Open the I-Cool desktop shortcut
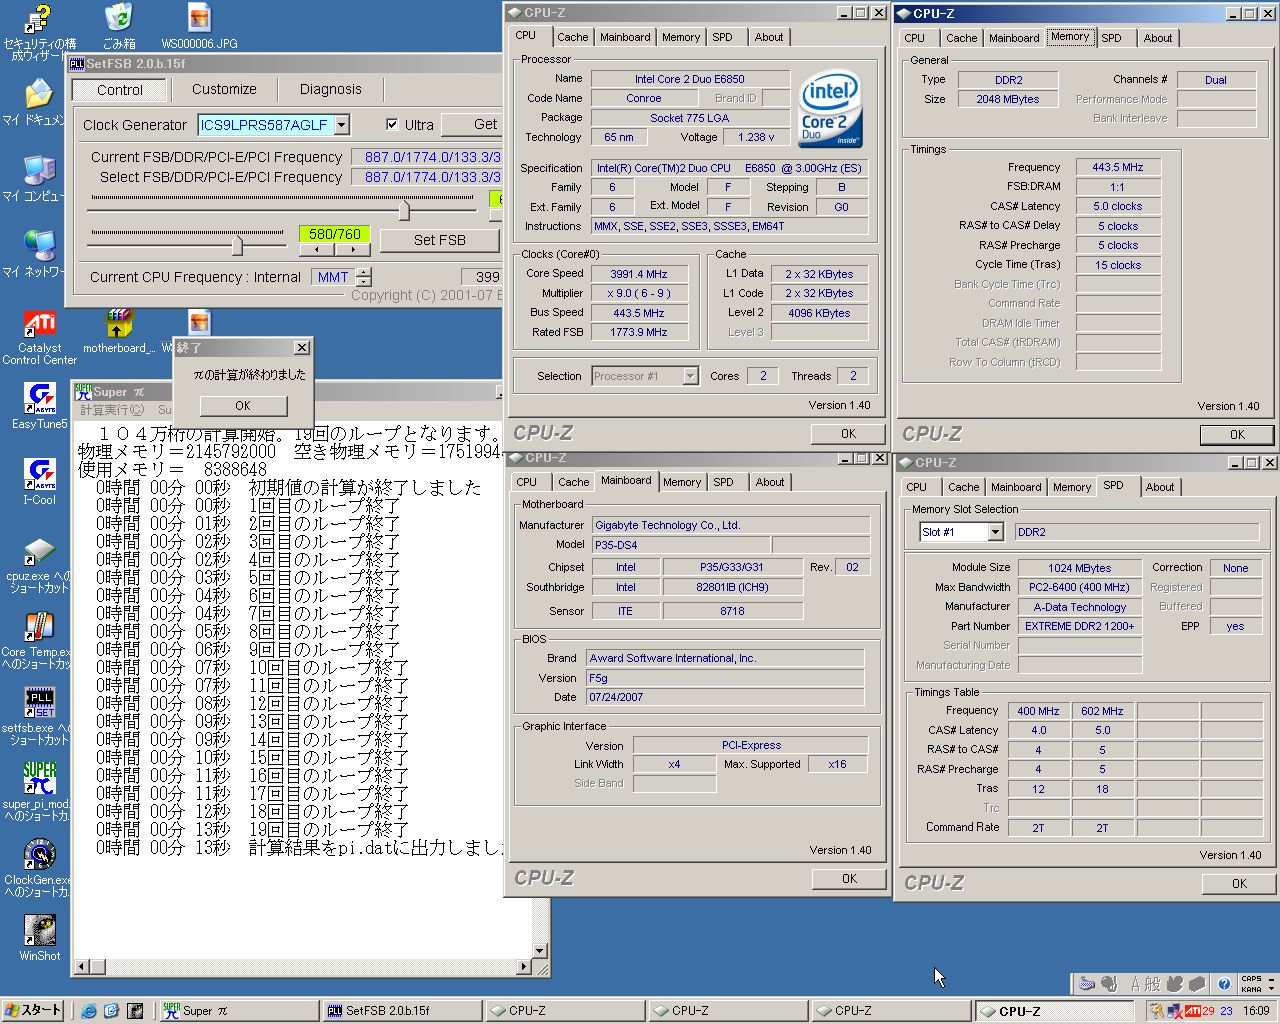 click(x=39, y=474)
